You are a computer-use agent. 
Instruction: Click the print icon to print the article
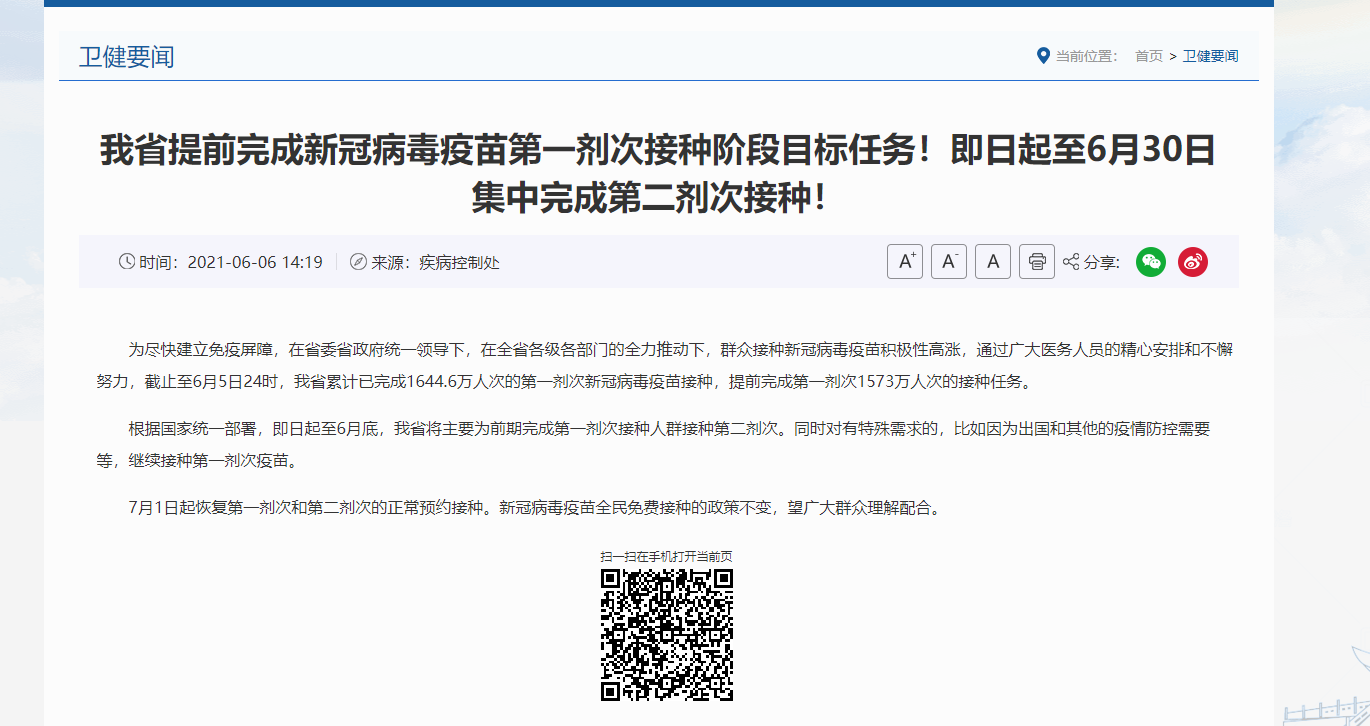[x=1037, y=261]
